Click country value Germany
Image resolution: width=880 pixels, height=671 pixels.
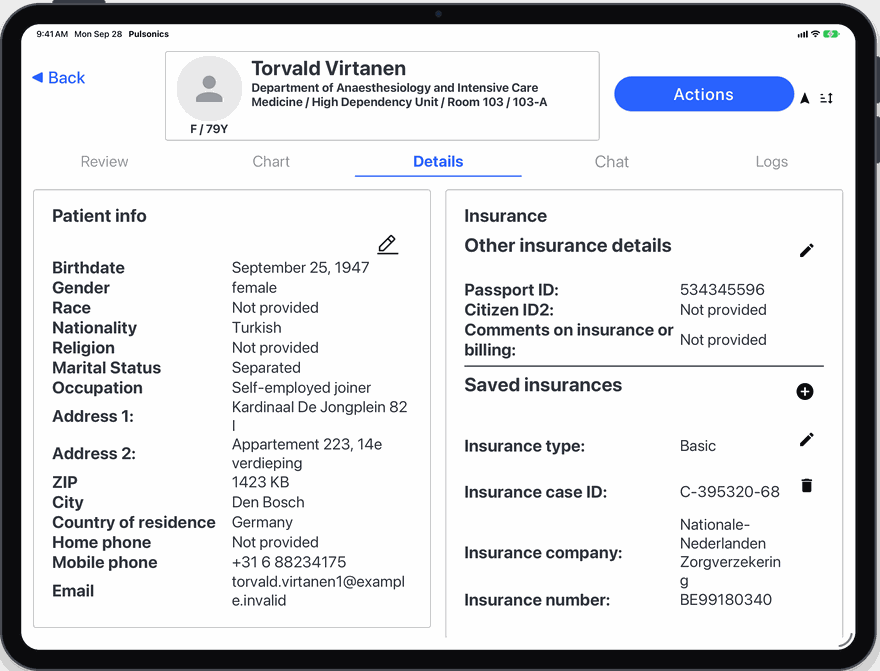pos(262,522)
